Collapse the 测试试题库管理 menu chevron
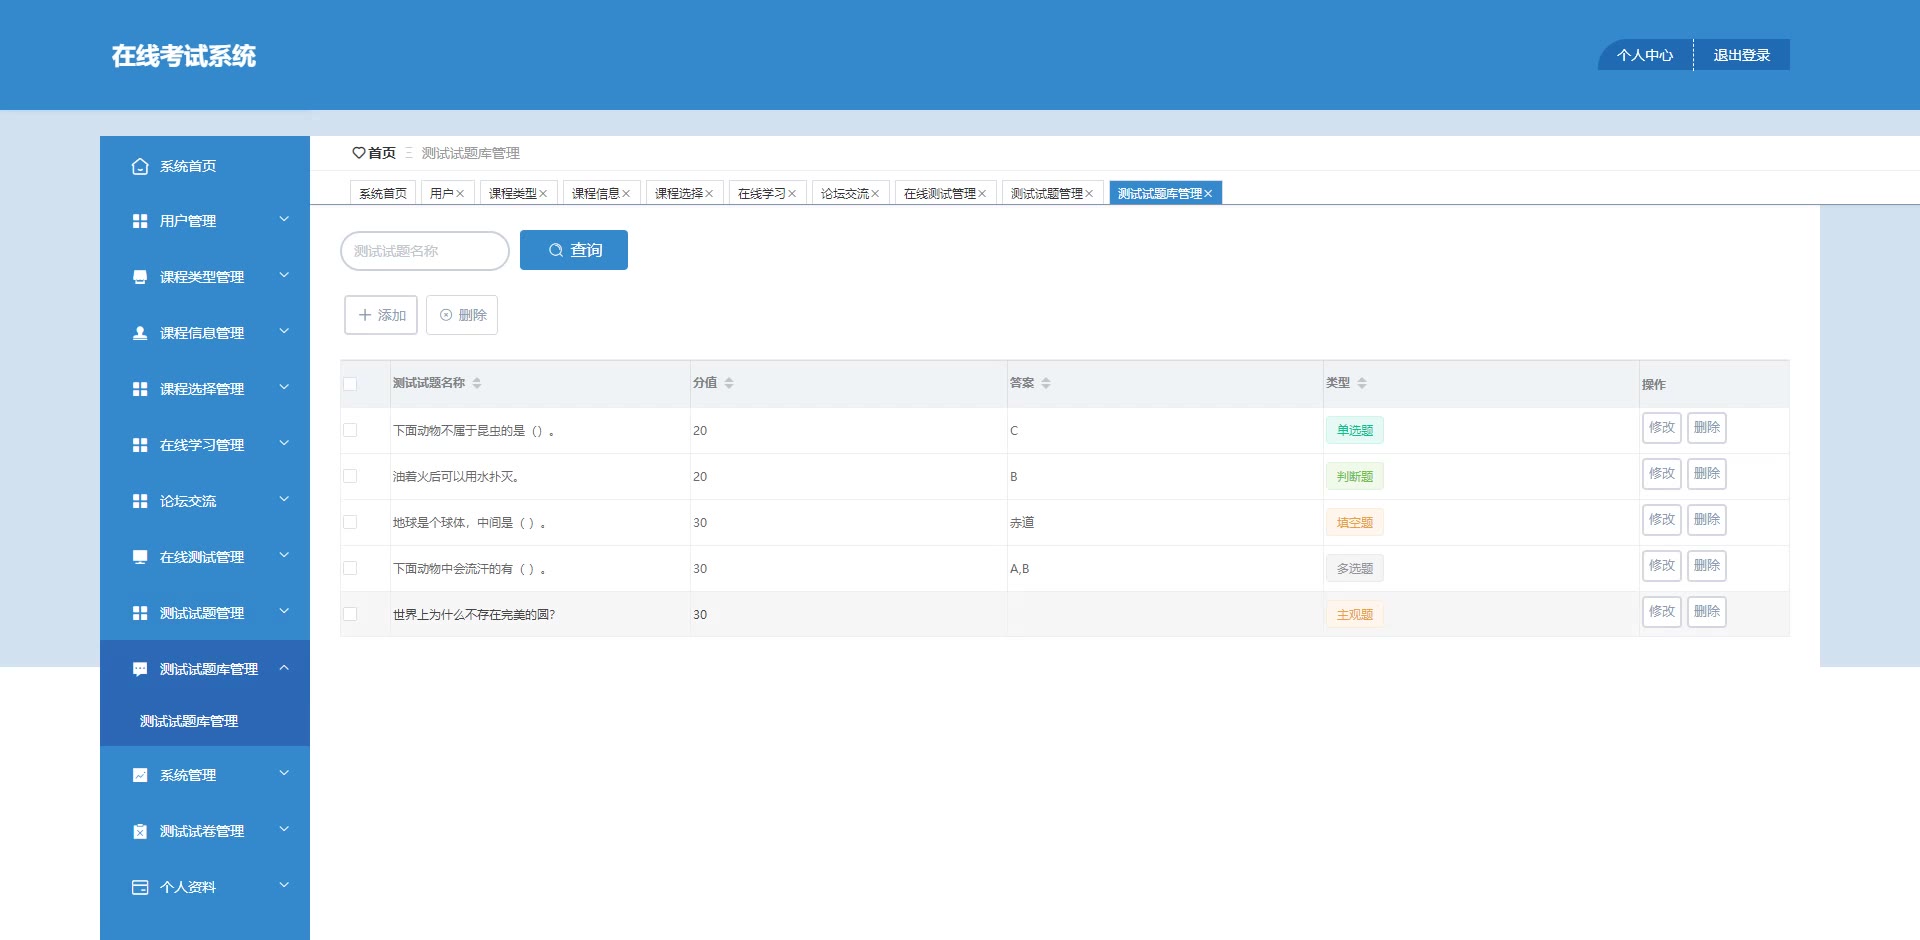Screen dimensions: 1920x940 284,667
